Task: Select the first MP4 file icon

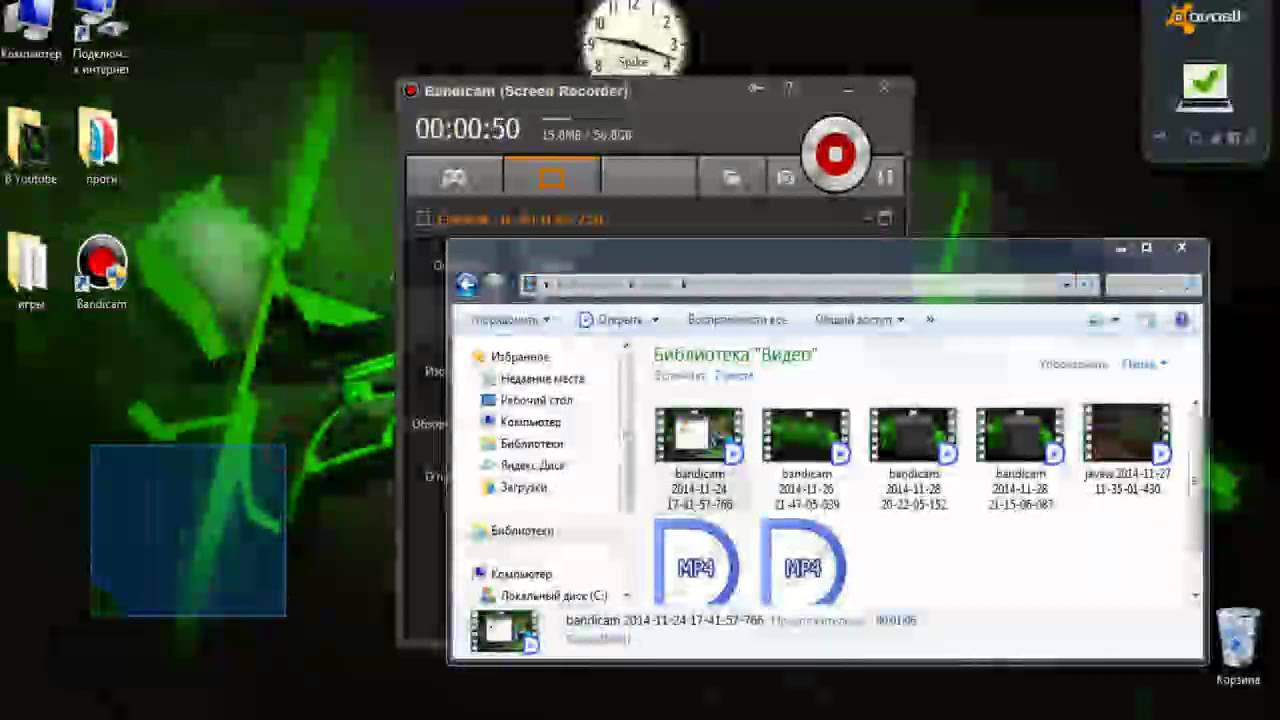Action: point(697,563)
